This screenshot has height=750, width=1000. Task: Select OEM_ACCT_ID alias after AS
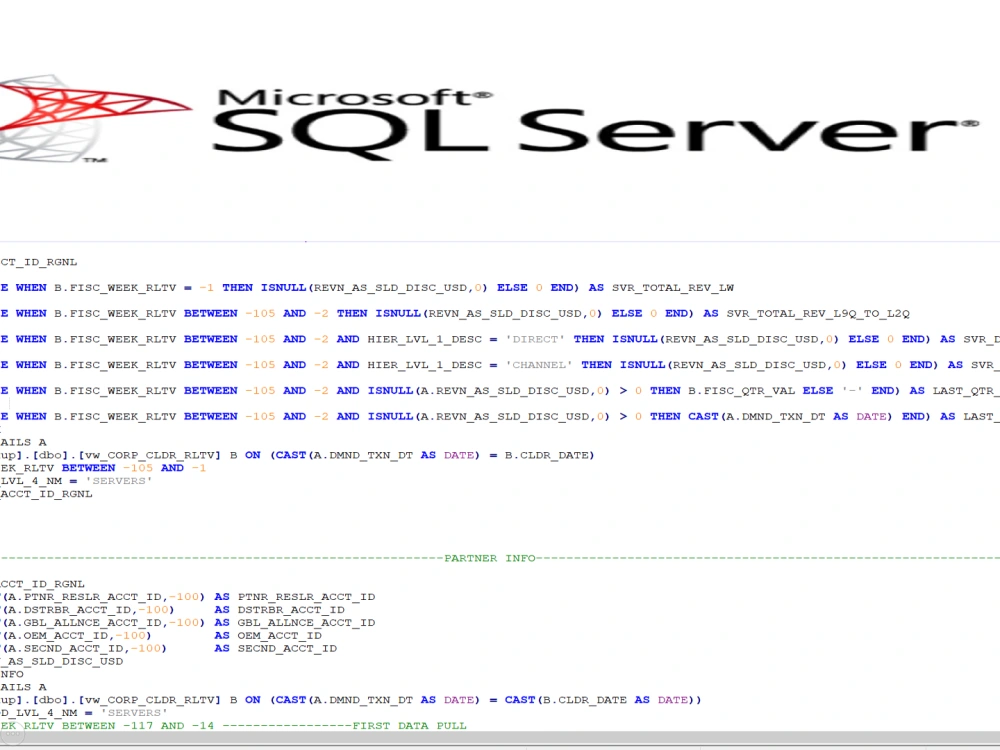pyautogui.click(x=280, y=635)
